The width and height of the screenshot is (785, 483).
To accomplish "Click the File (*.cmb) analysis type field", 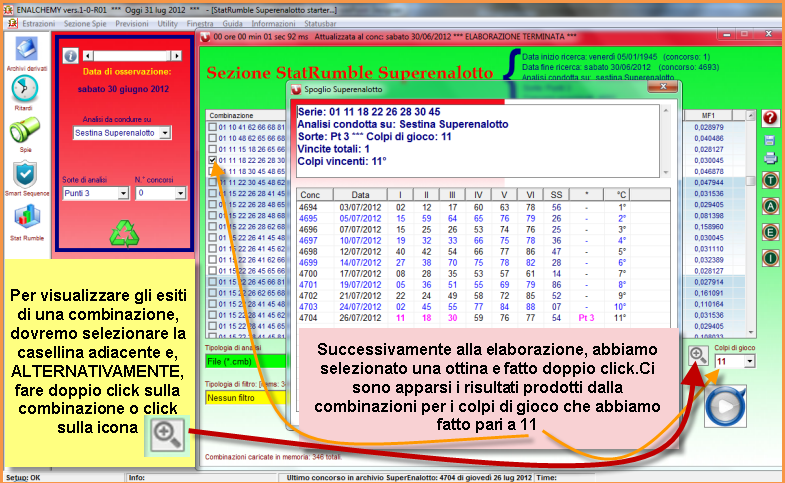I will 245,361.
